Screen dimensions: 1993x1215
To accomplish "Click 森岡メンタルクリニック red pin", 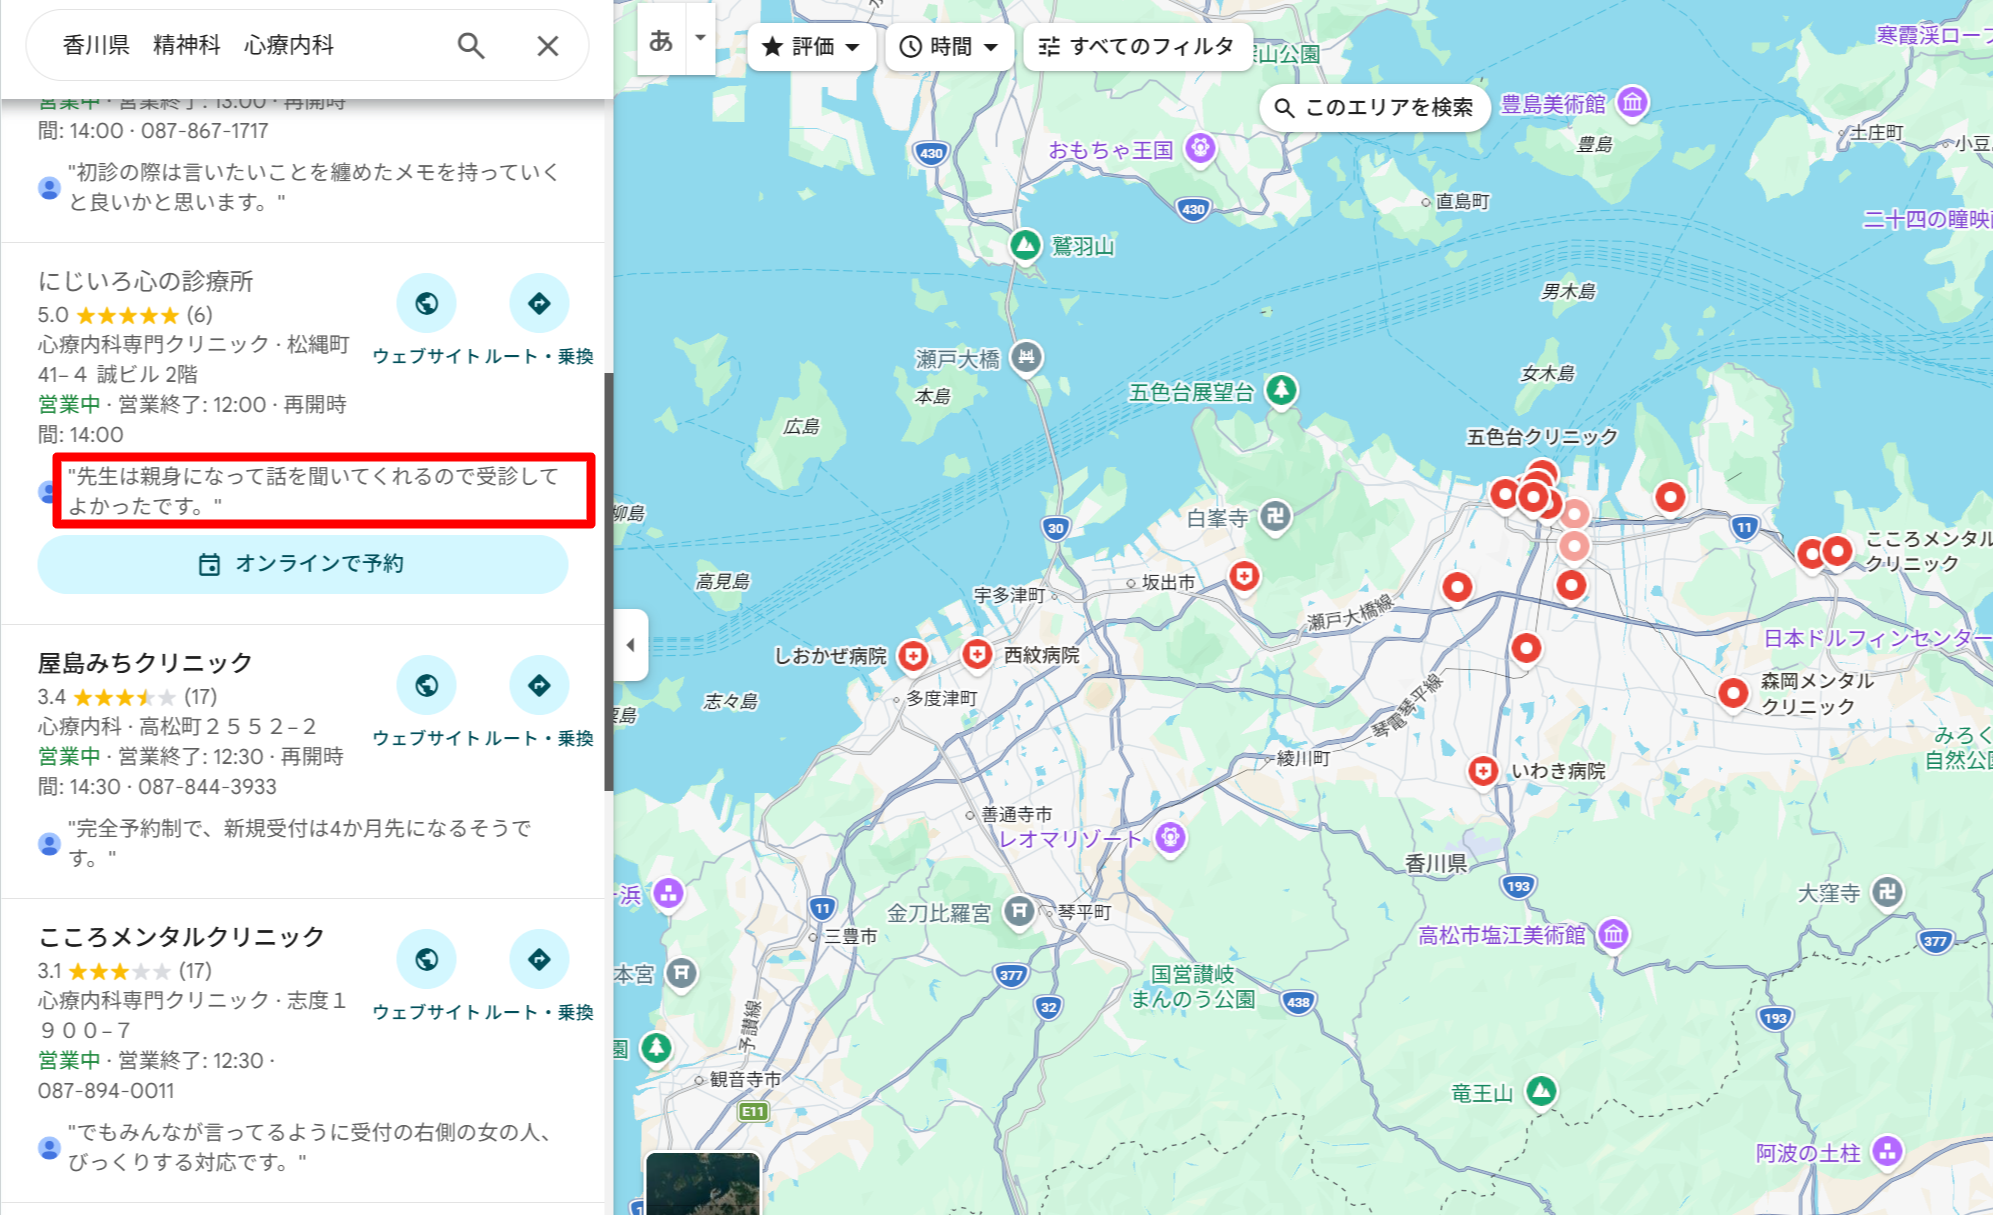I will (x=1733, y=692).
